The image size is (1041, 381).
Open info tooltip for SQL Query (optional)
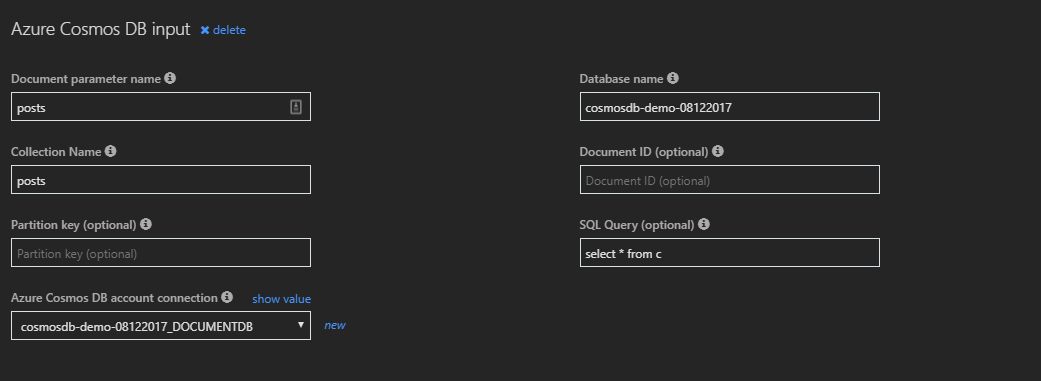coord(704,224)
